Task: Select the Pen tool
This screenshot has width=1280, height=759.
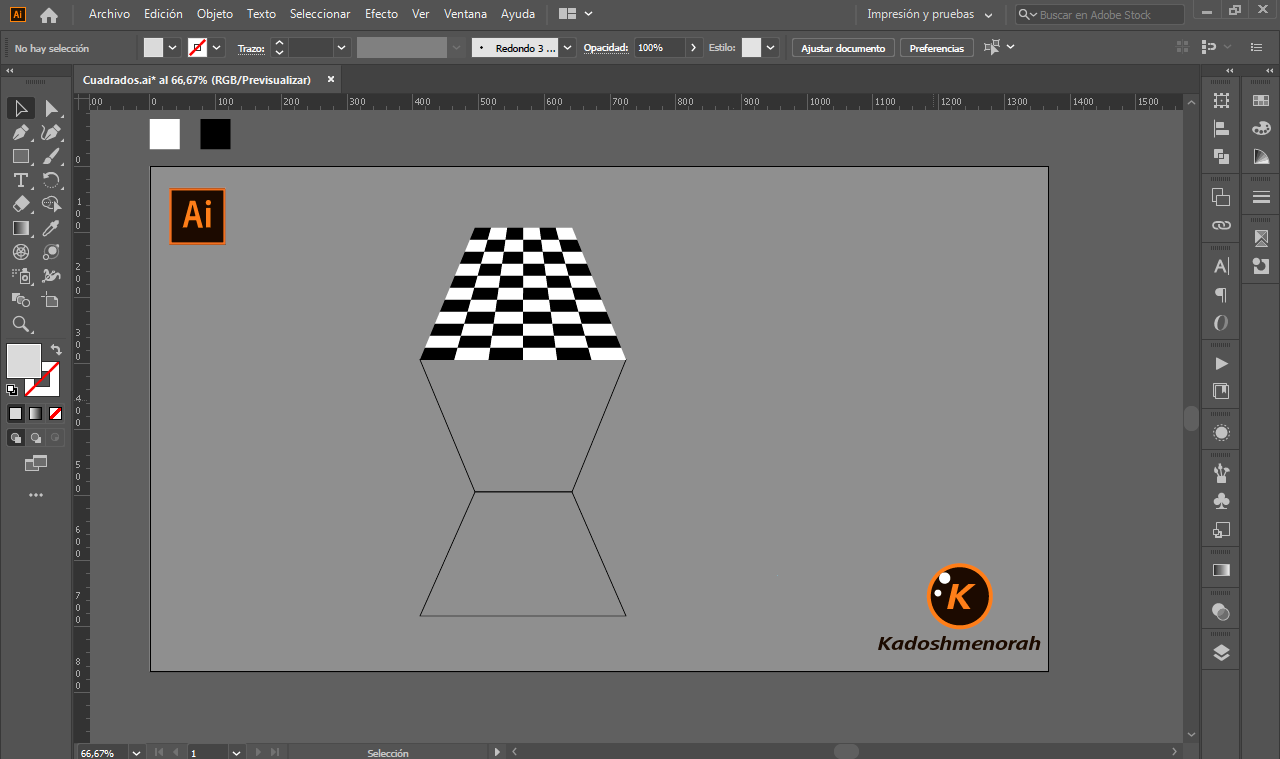Action: (x=20, y=132)
